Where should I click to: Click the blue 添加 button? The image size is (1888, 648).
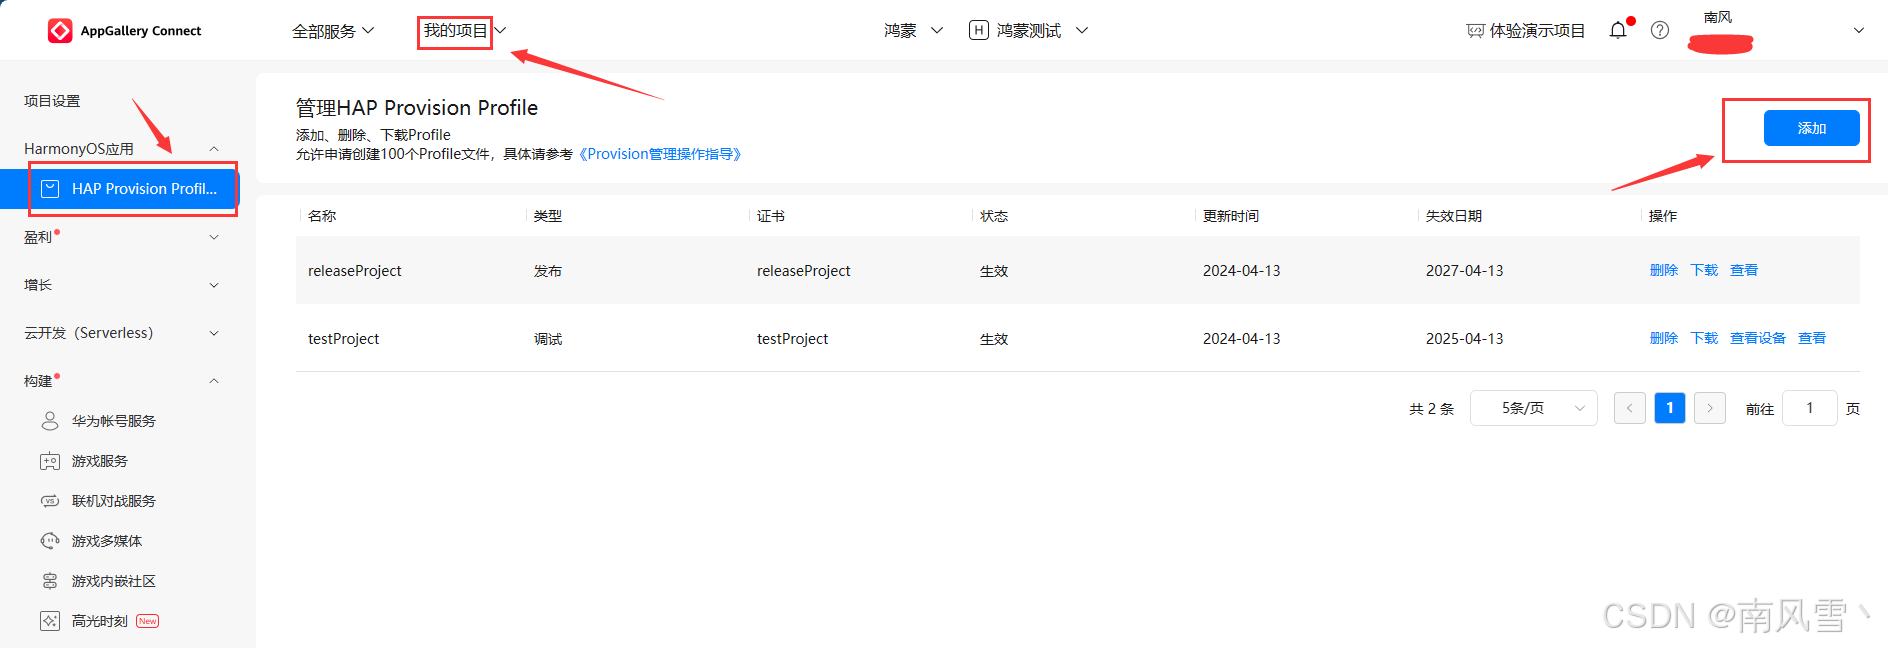[1812, 128]
